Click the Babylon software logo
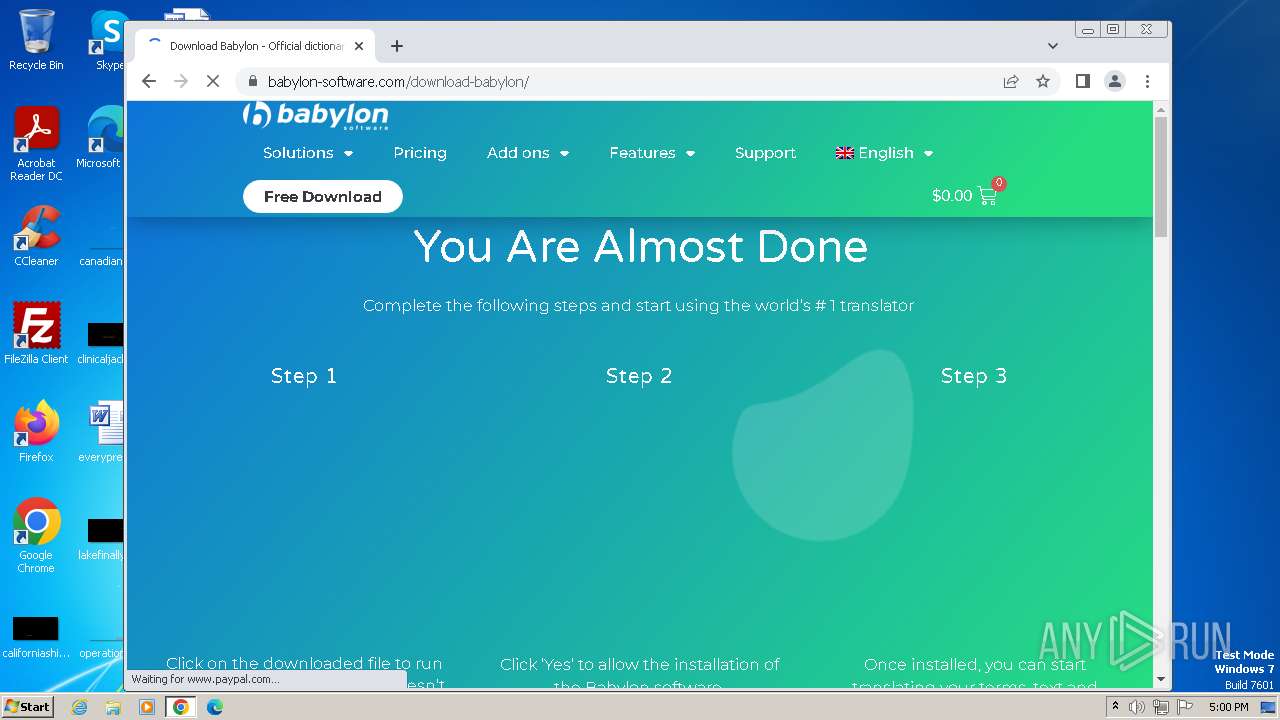The width and height of the screenshot is (1280, 720). pyautogui.click(x=316, y=115)
